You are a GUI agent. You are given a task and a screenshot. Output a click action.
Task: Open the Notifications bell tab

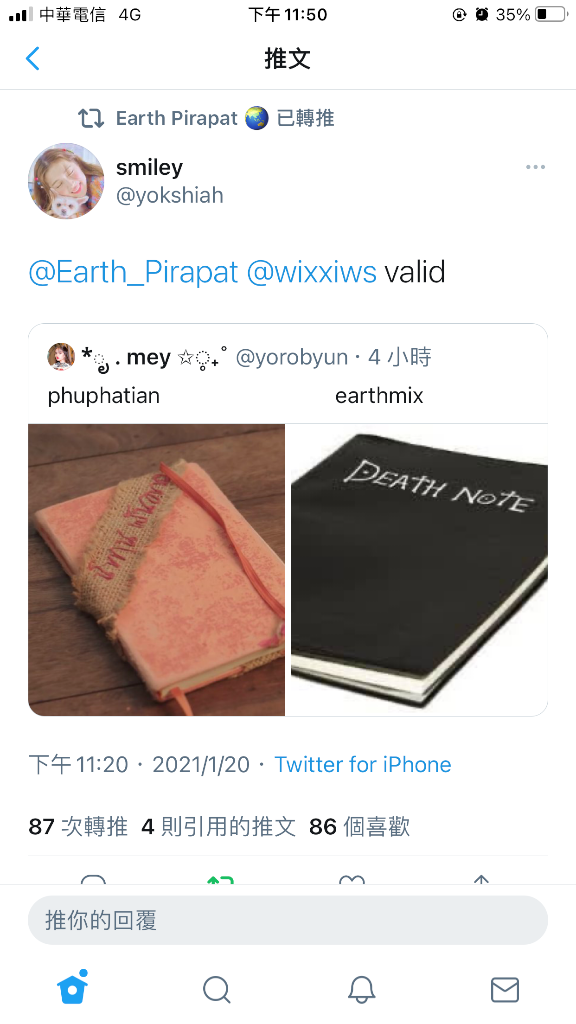tap(361, 989)
